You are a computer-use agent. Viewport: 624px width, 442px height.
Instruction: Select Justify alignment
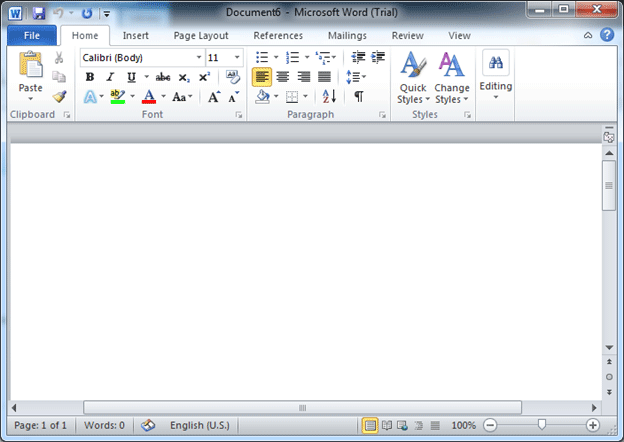[x=325, y=77]
